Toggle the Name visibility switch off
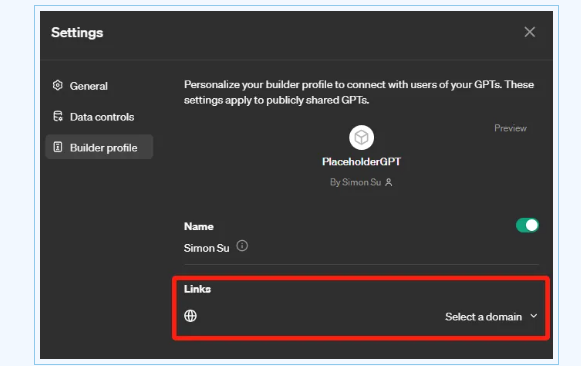The image size is (581, 366). pos(527,225)
